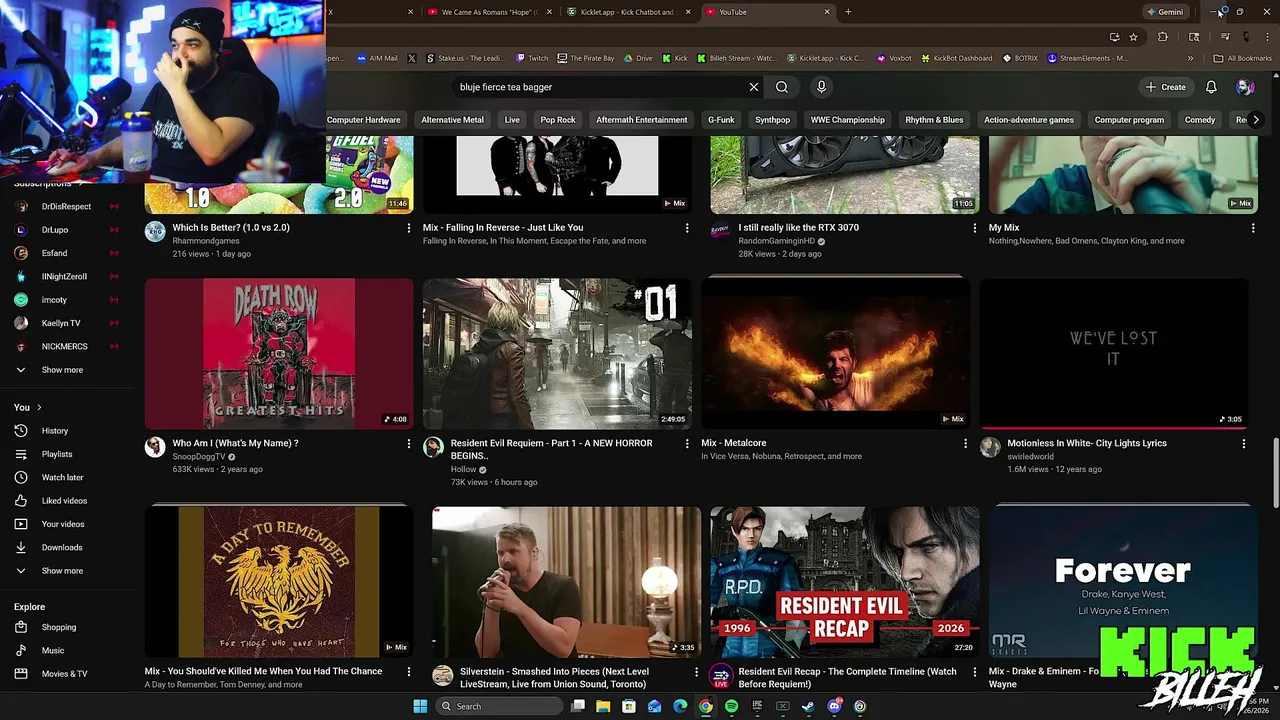This screenshot has height=720, width=1280.
Task: Select the Live filter chip
Action: (512, 120)
